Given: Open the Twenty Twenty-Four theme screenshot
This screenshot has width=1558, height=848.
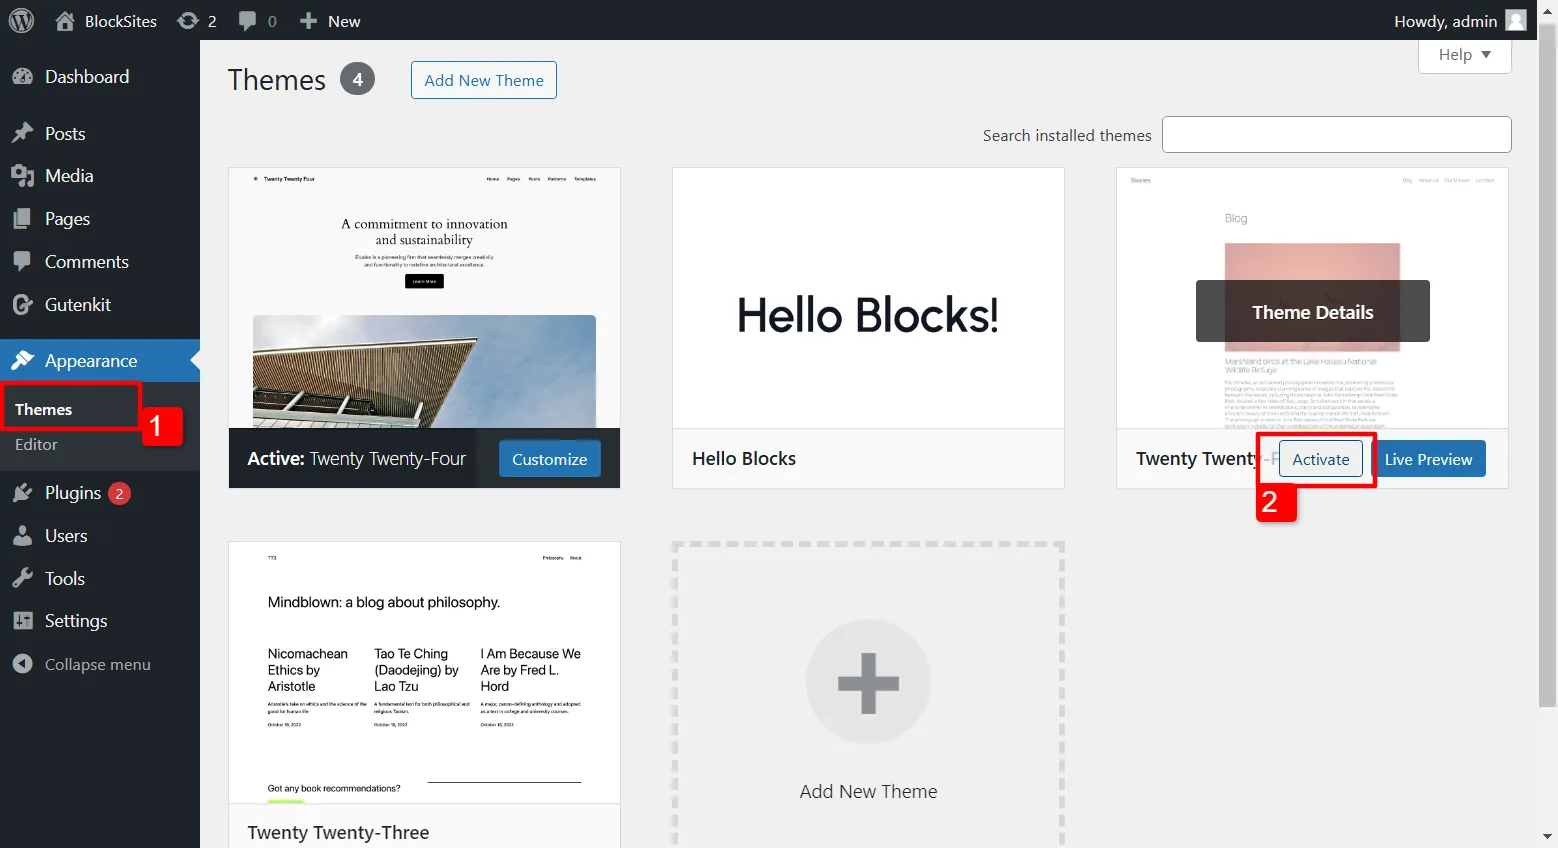Looking at the screenshot, I should [424, 298].
